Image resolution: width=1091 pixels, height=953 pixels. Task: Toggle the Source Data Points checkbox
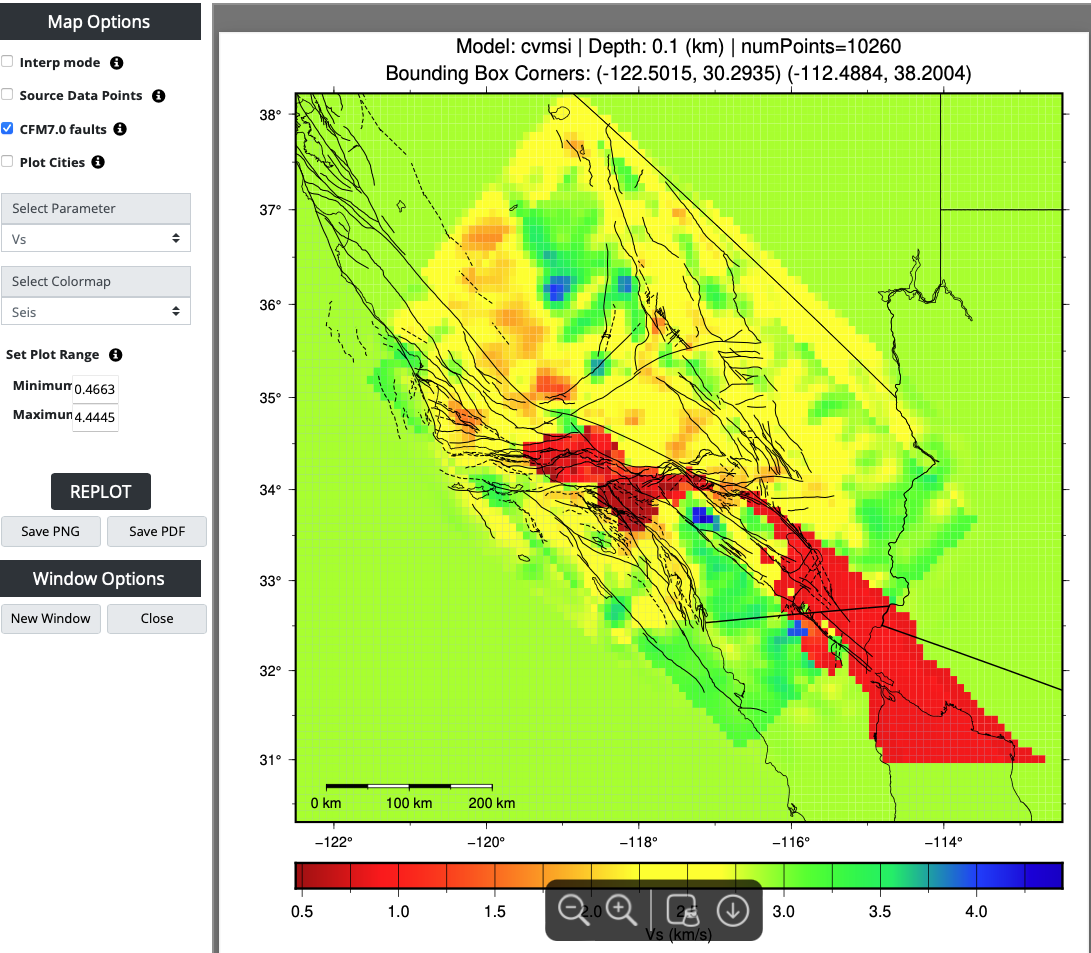8,95
